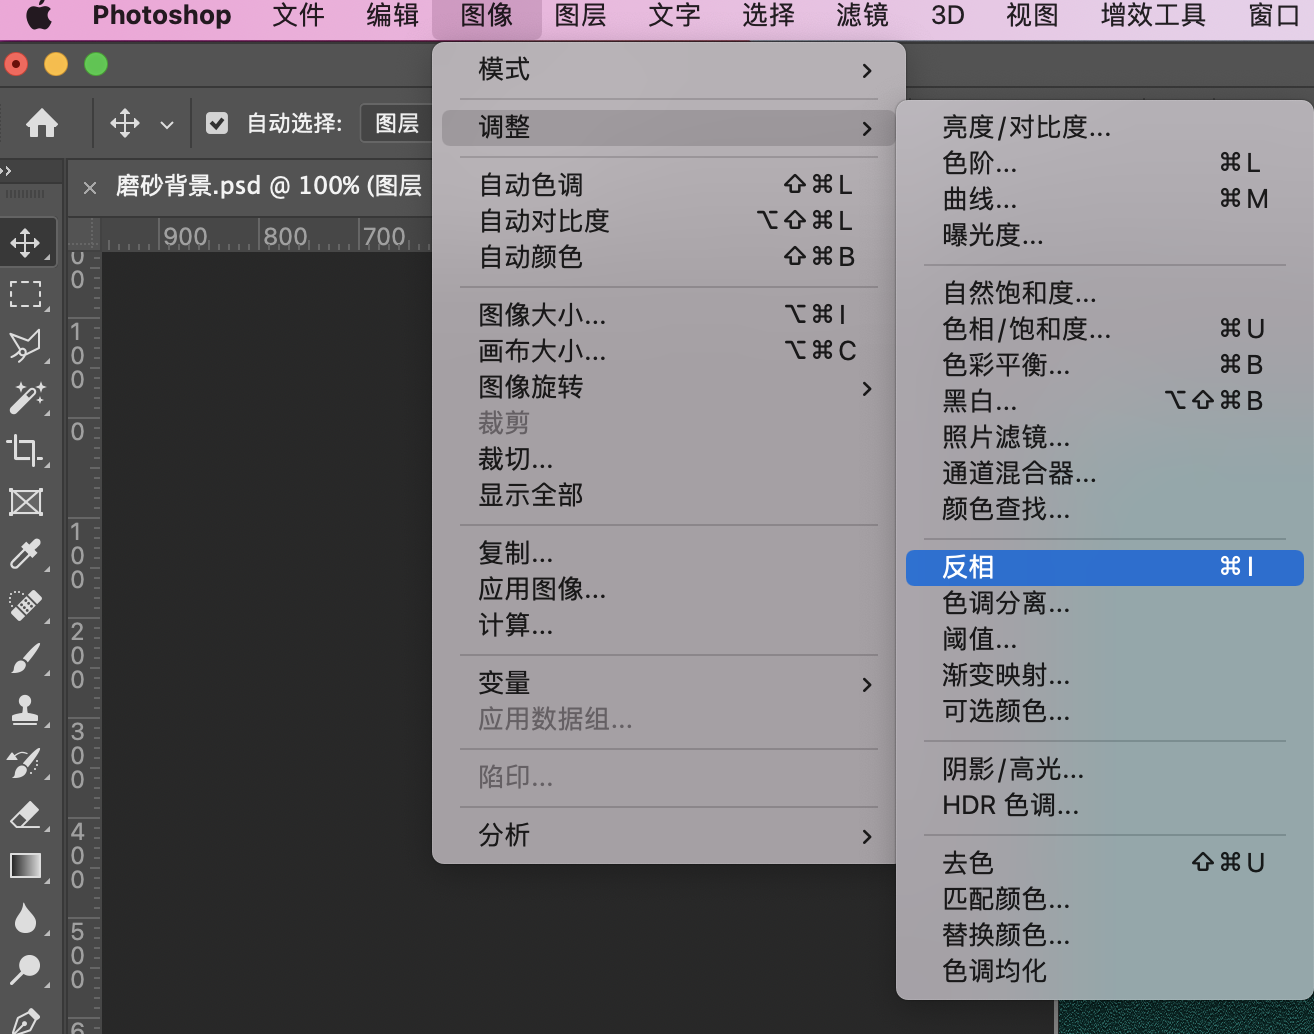This screenshot has height=1034, width=1314.
Task: Open the 文件 menu
Action: click(298, 16)
